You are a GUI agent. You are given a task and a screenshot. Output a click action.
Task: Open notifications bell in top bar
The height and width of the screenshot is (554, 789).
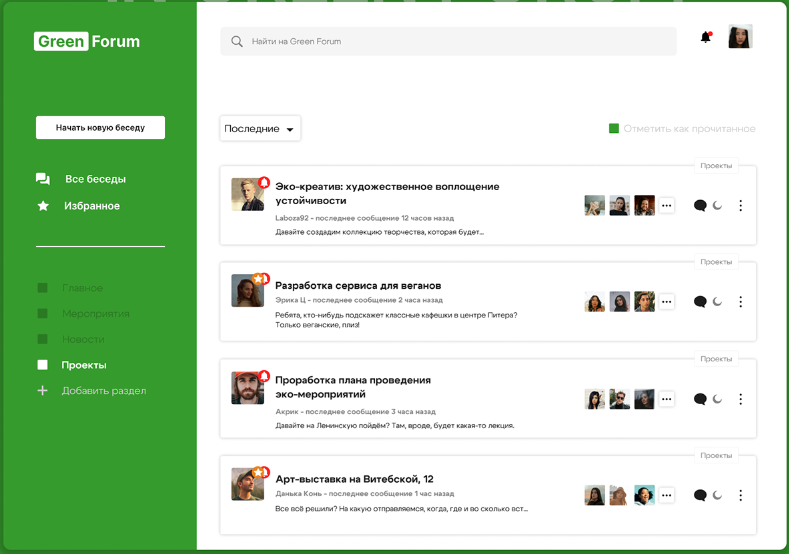click(x=706, y=38)
